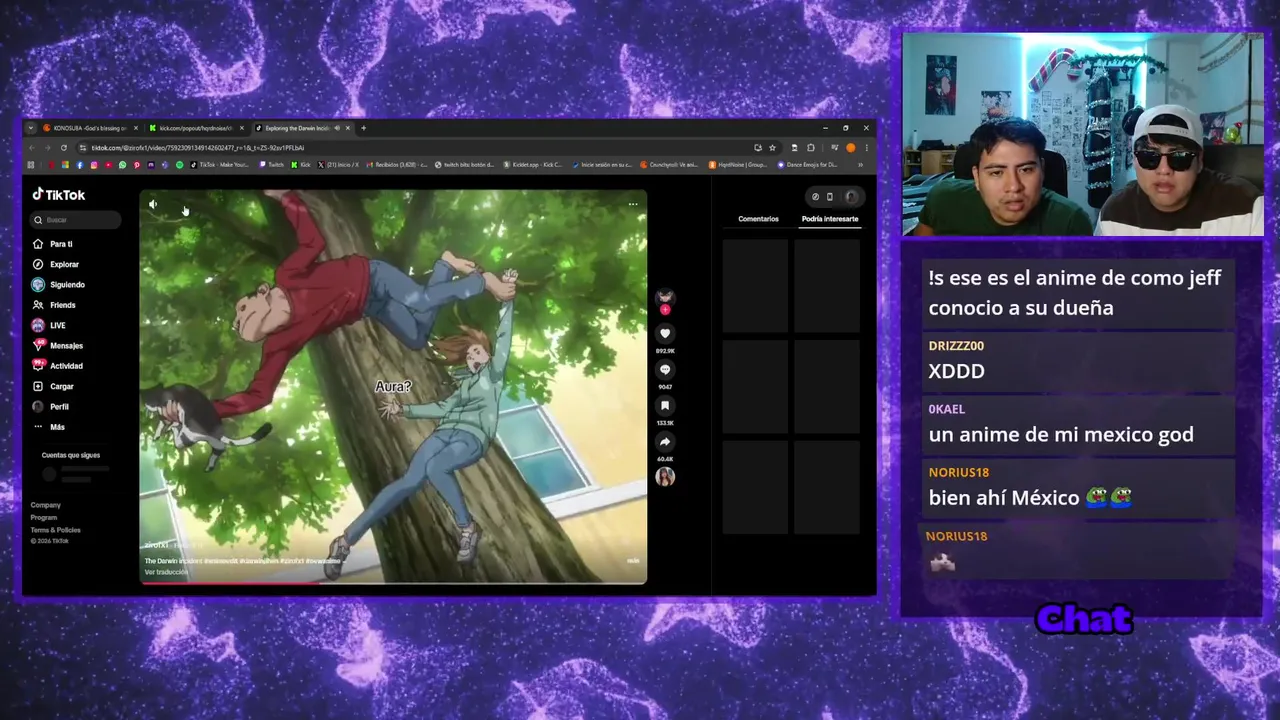Click the creator username zirofx1

click(158, 546)
